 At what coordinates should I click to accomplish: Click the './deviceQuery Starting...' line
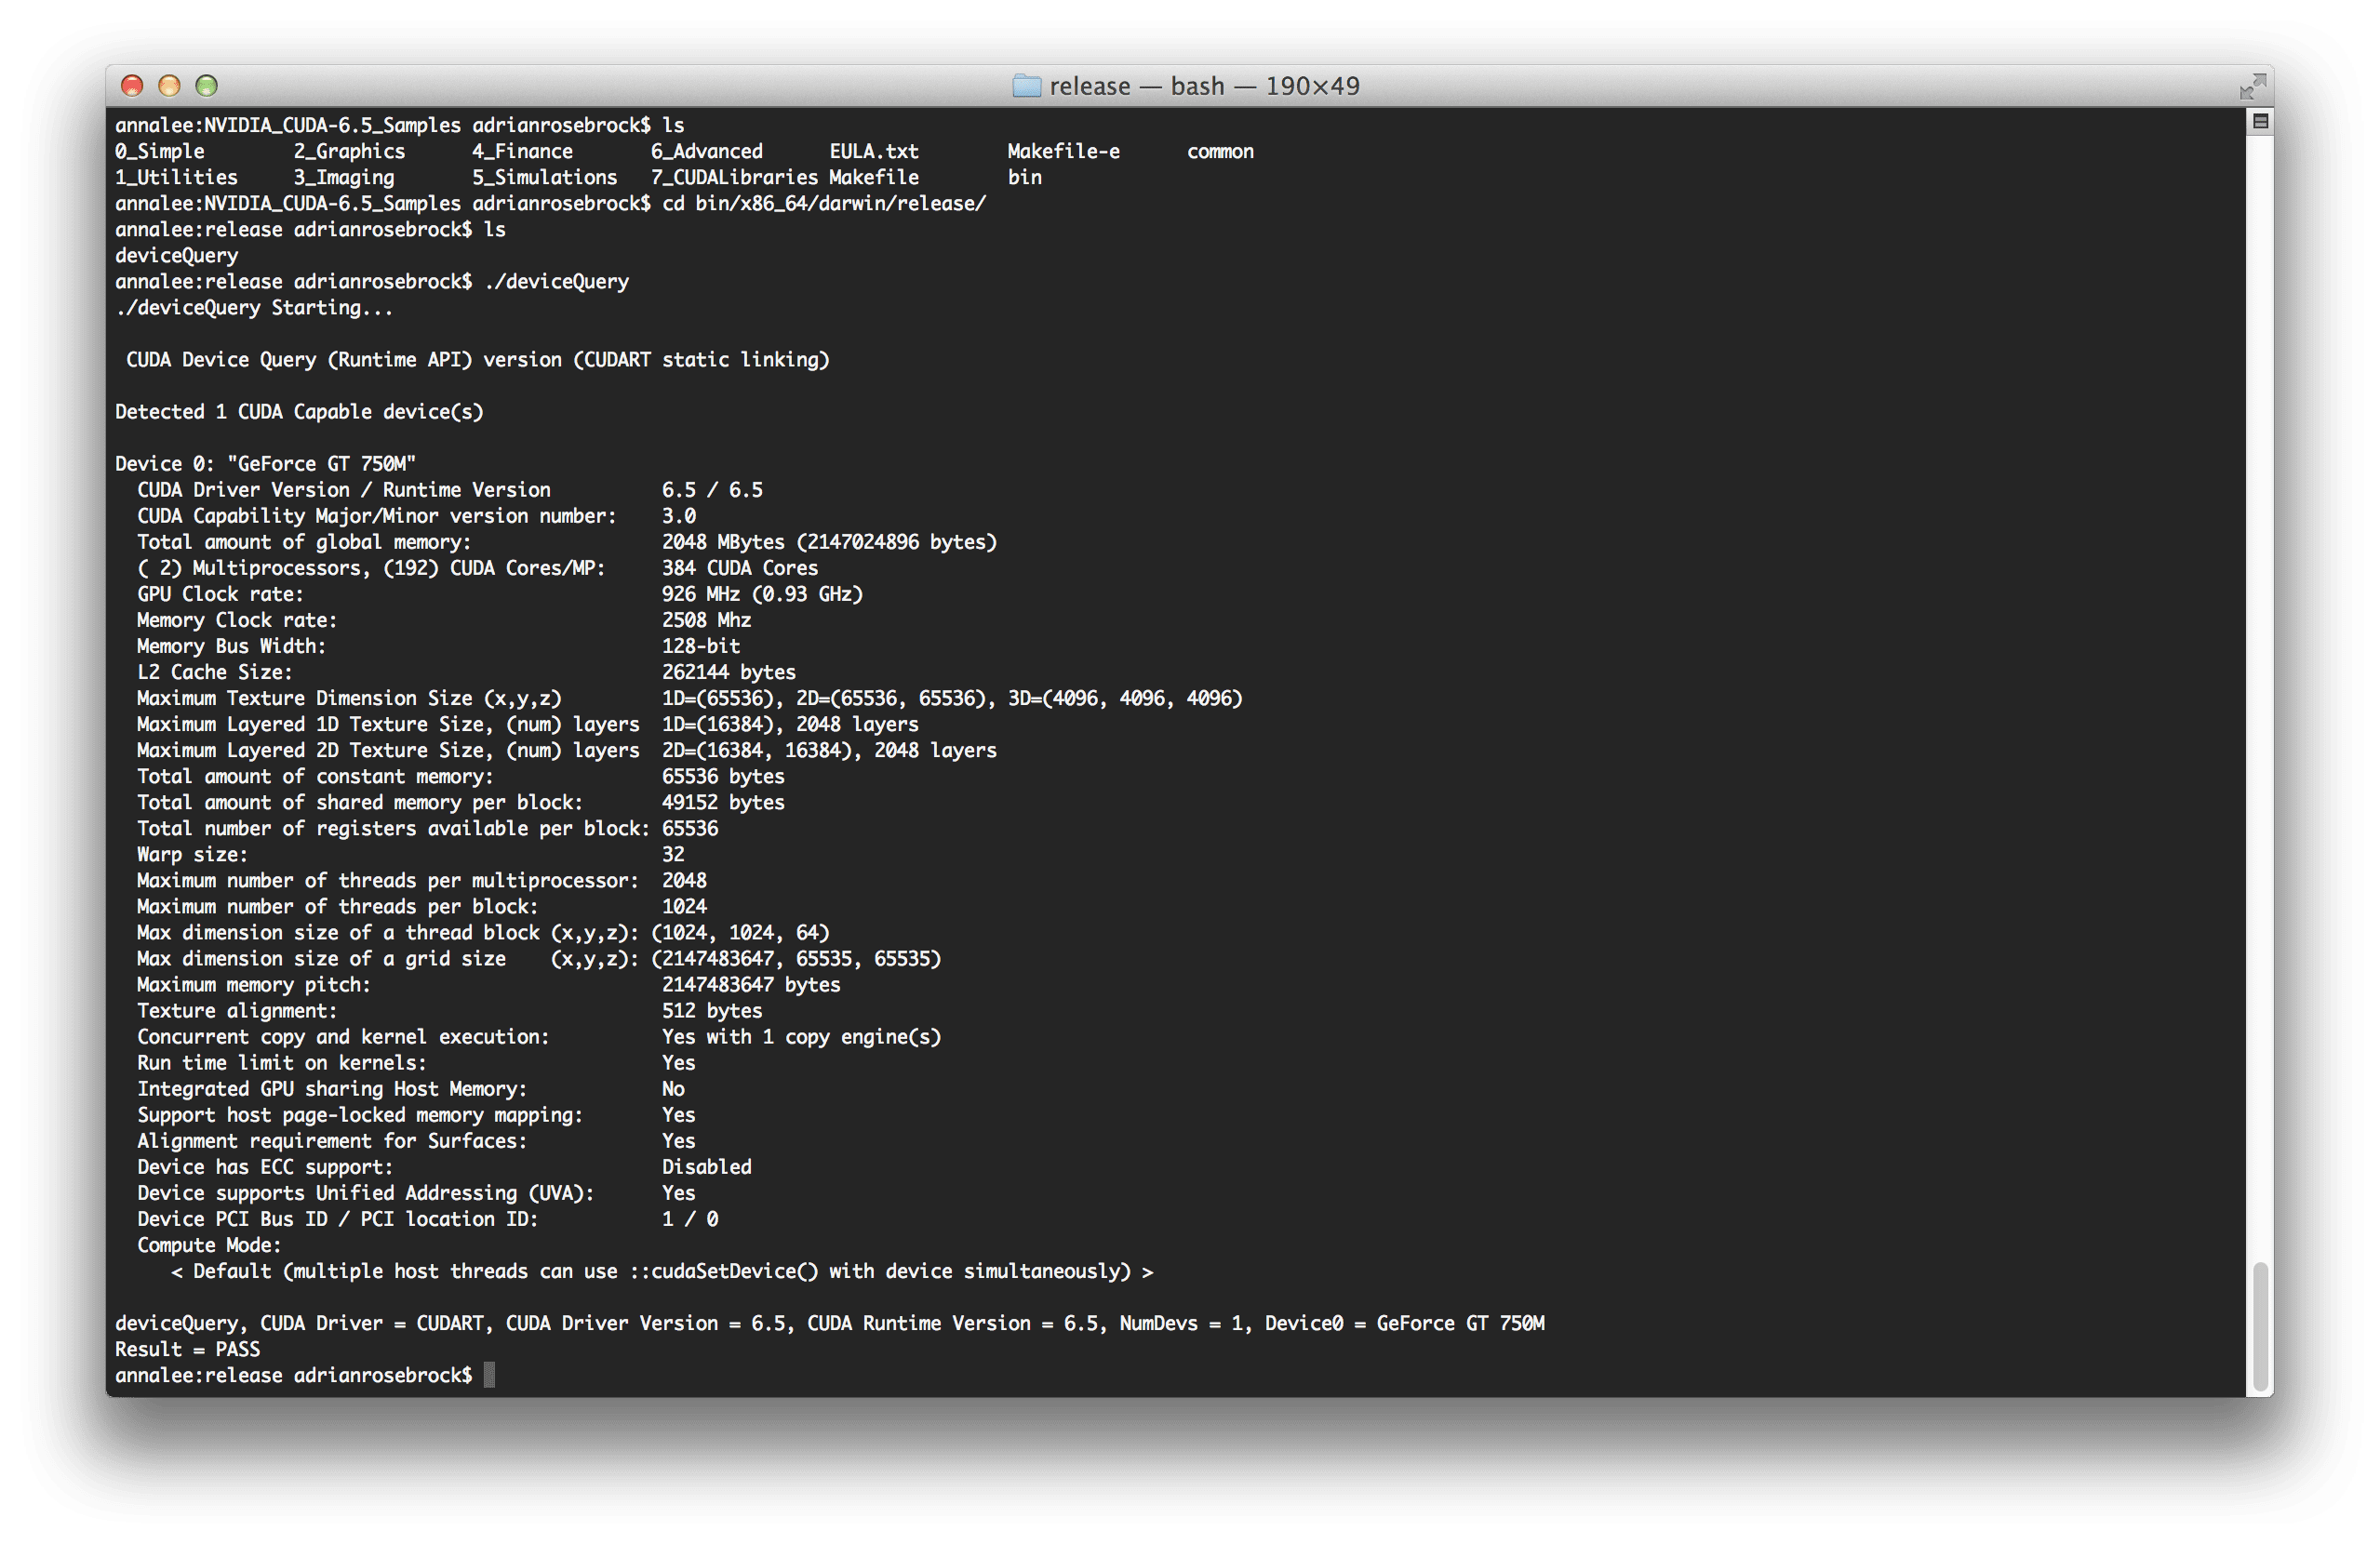click(x=254, y=307)
